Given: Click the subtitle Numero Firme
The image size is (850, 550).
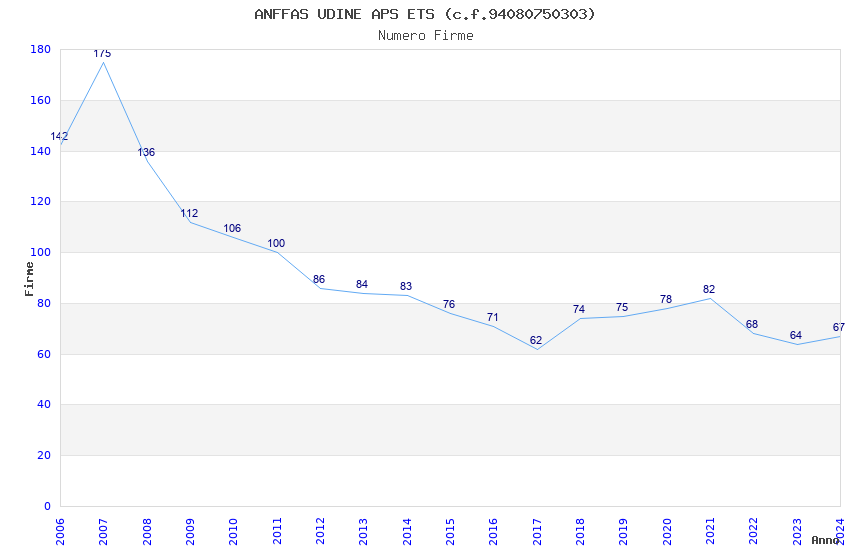Looking at the screenshot, I should pyautogui.click(x=426, y=36).
